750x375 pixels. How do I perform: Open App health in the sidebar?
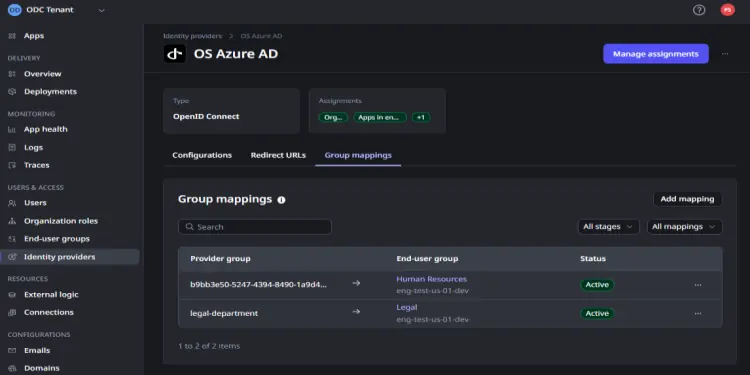coord(45,130)
